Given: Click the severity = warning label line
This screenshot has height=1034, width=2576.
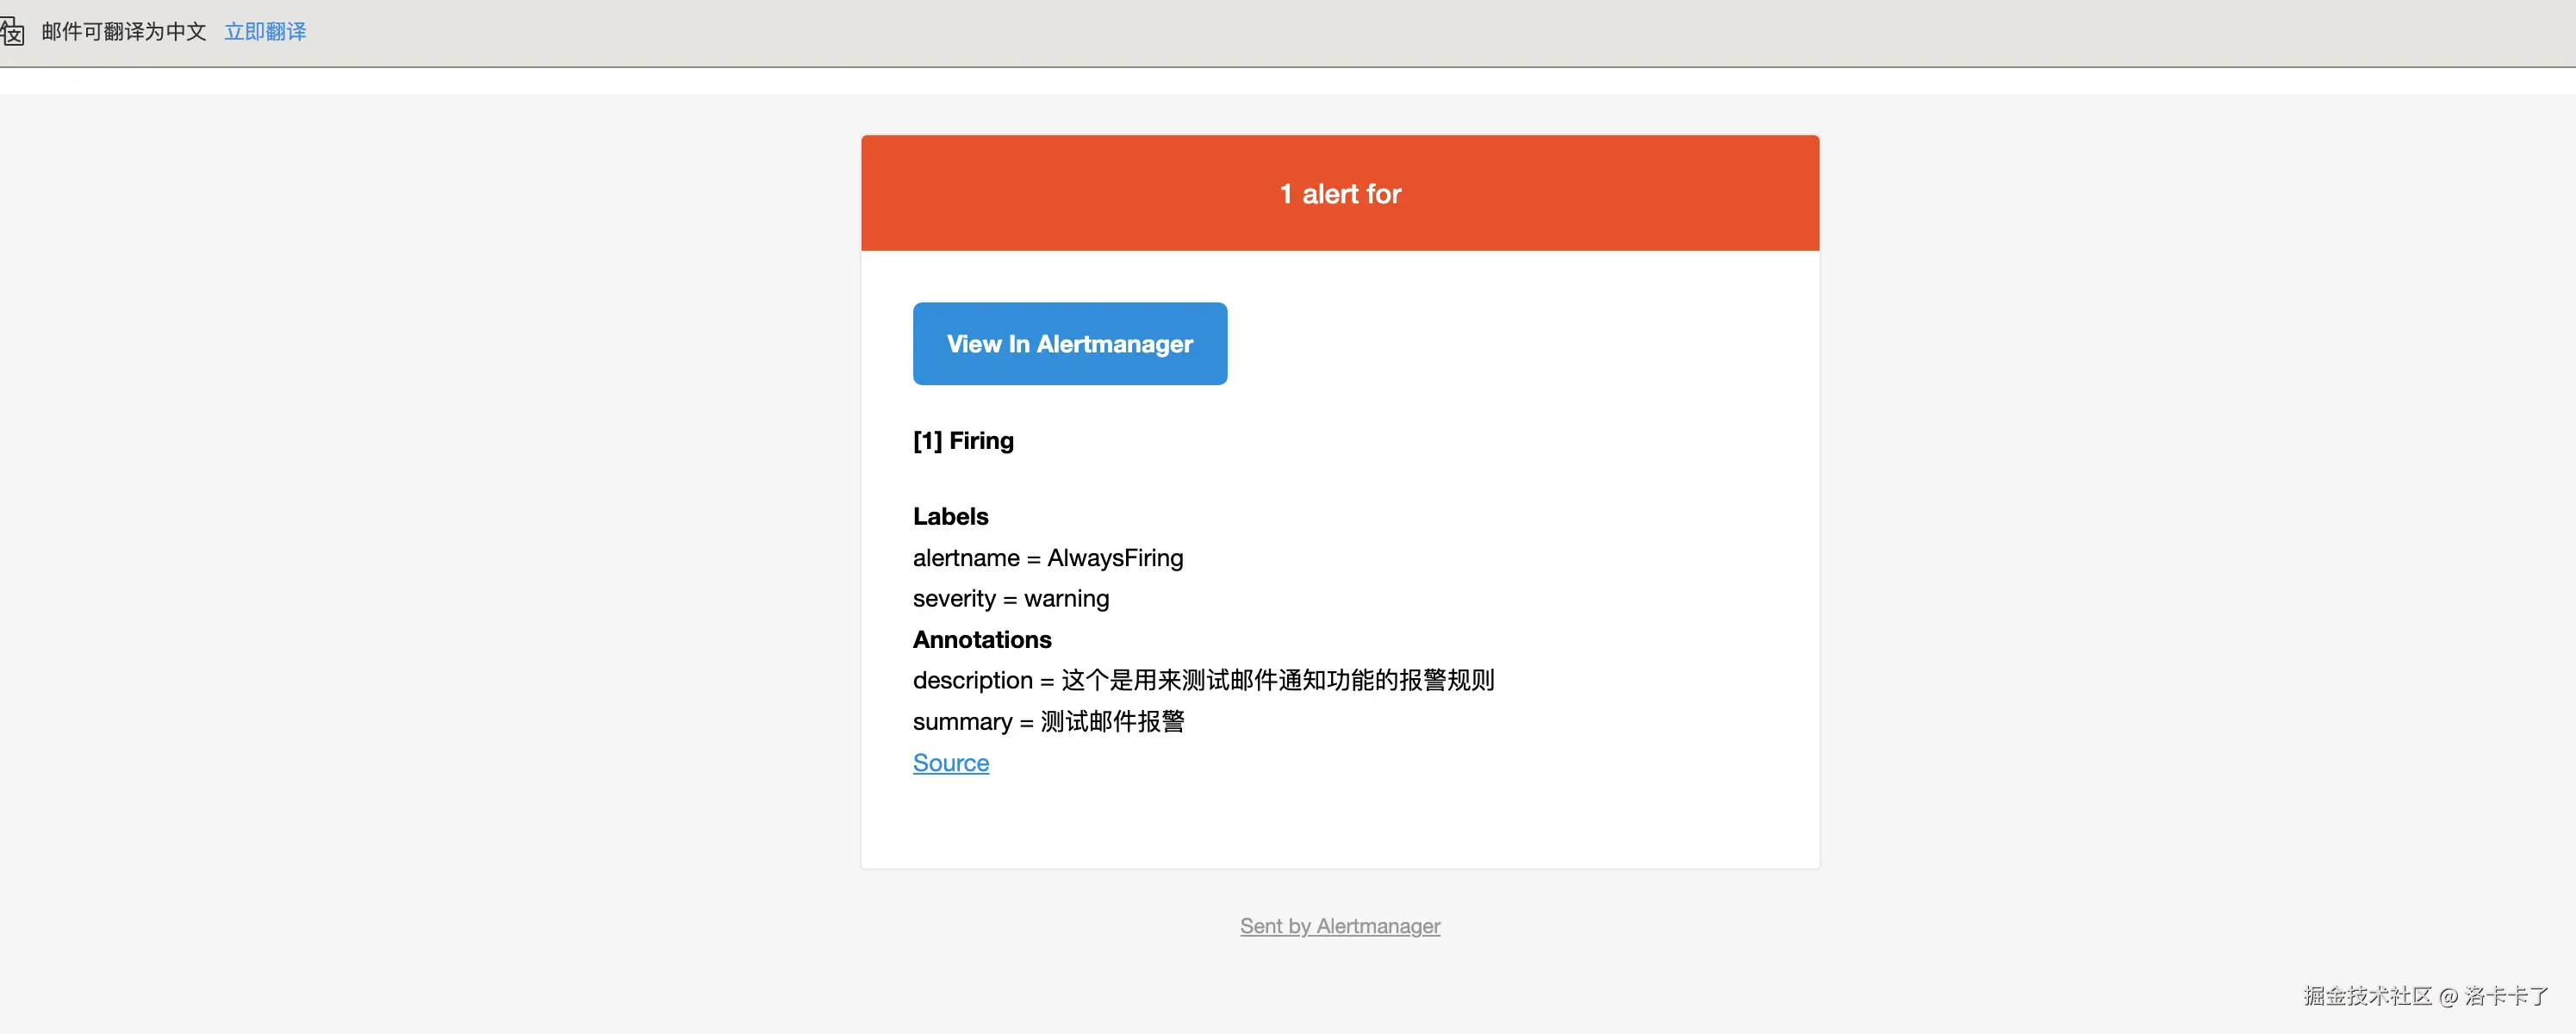Looking at the screenshot, I should point(1010,598).
